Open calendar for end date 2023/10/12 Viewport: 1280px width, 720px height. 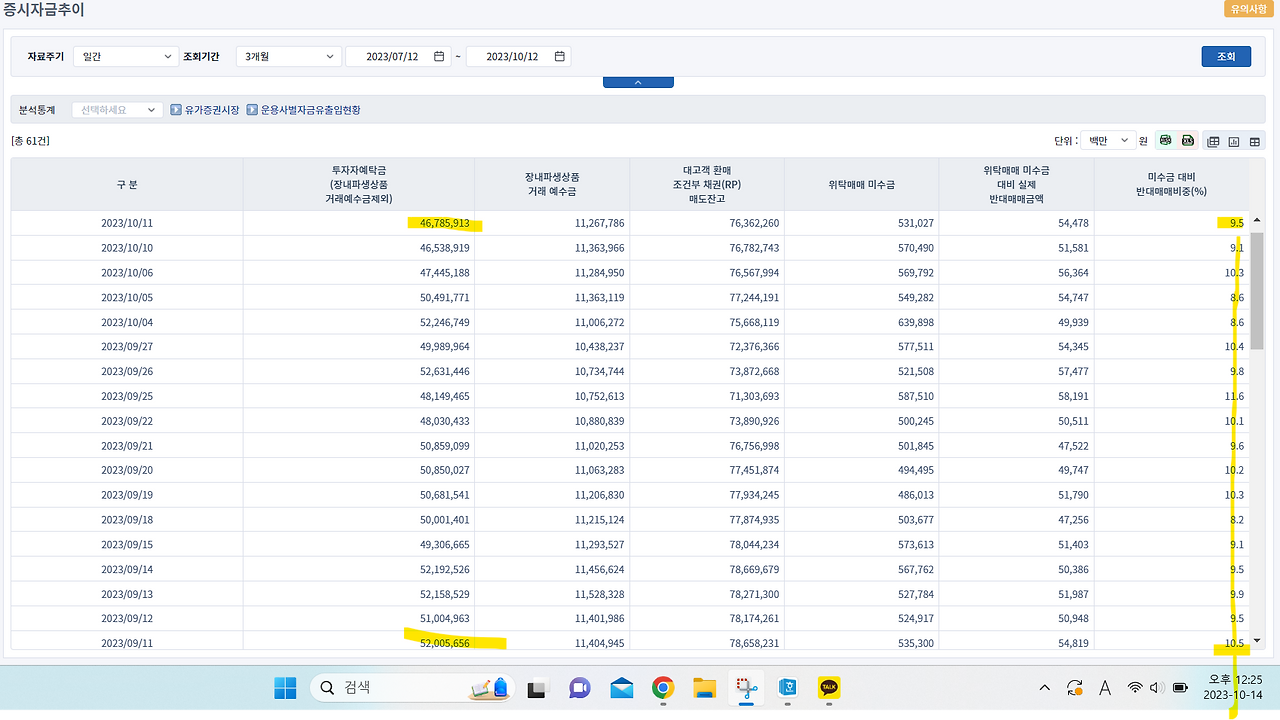click(560, 57)
